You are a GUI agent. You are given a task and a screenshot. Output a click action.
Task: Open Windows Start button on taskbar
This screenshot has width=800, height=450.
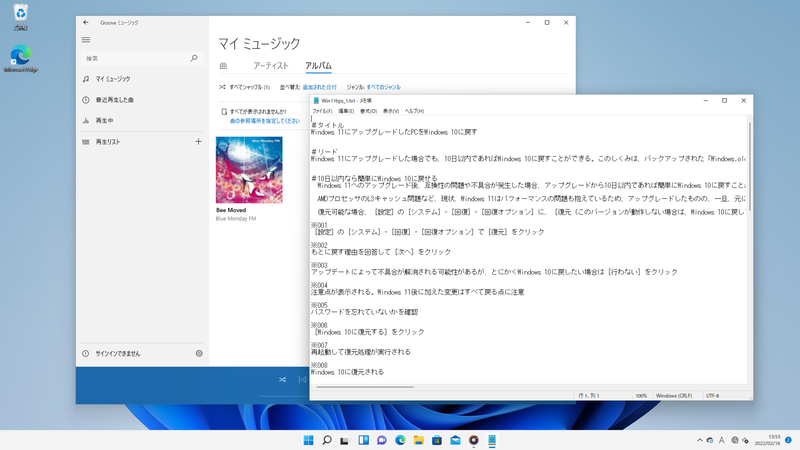click(x=309, y=440)
